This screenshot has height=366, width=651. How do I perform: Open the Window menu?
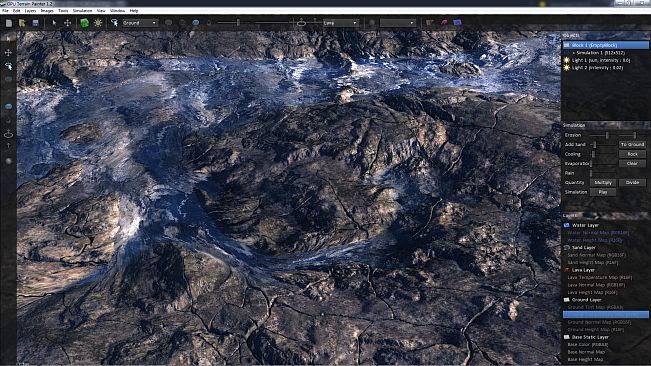point(117,11)
